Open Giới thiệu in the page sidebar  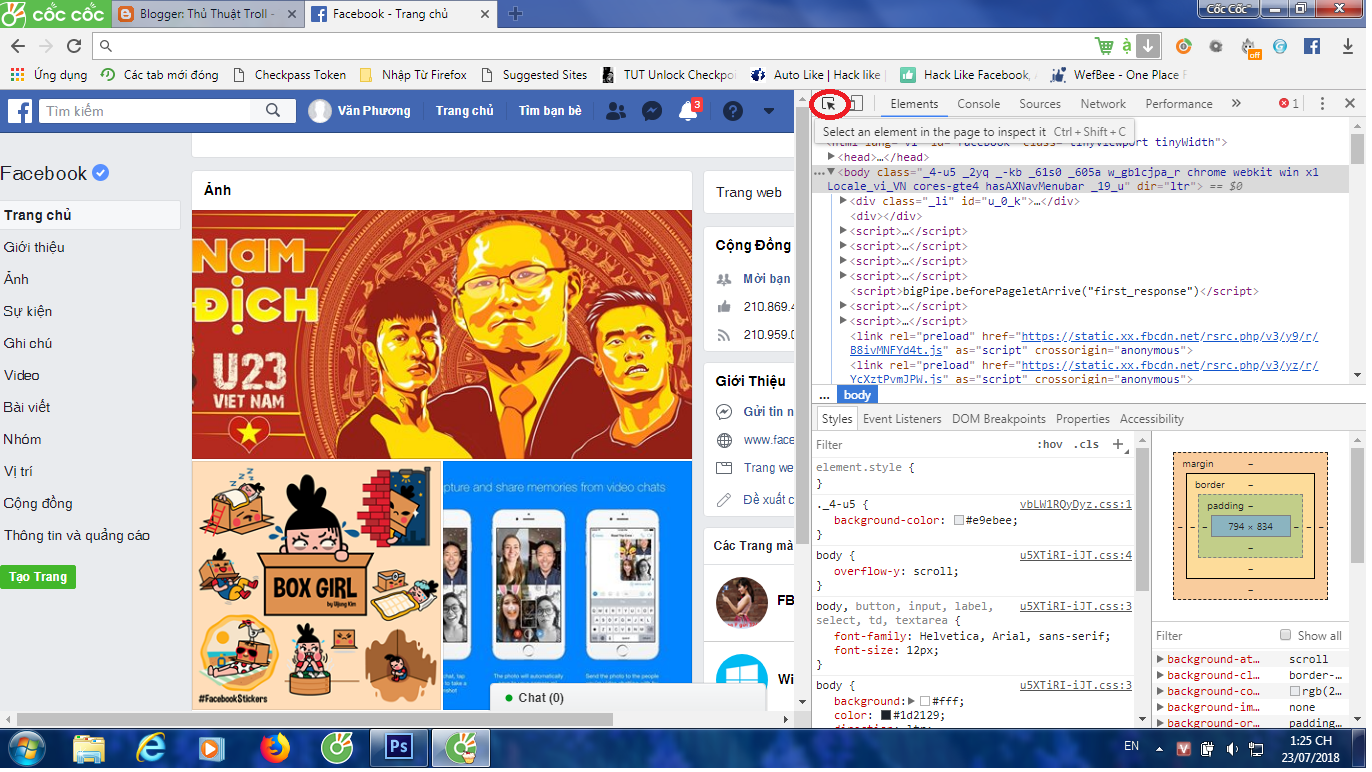[34, 247]
